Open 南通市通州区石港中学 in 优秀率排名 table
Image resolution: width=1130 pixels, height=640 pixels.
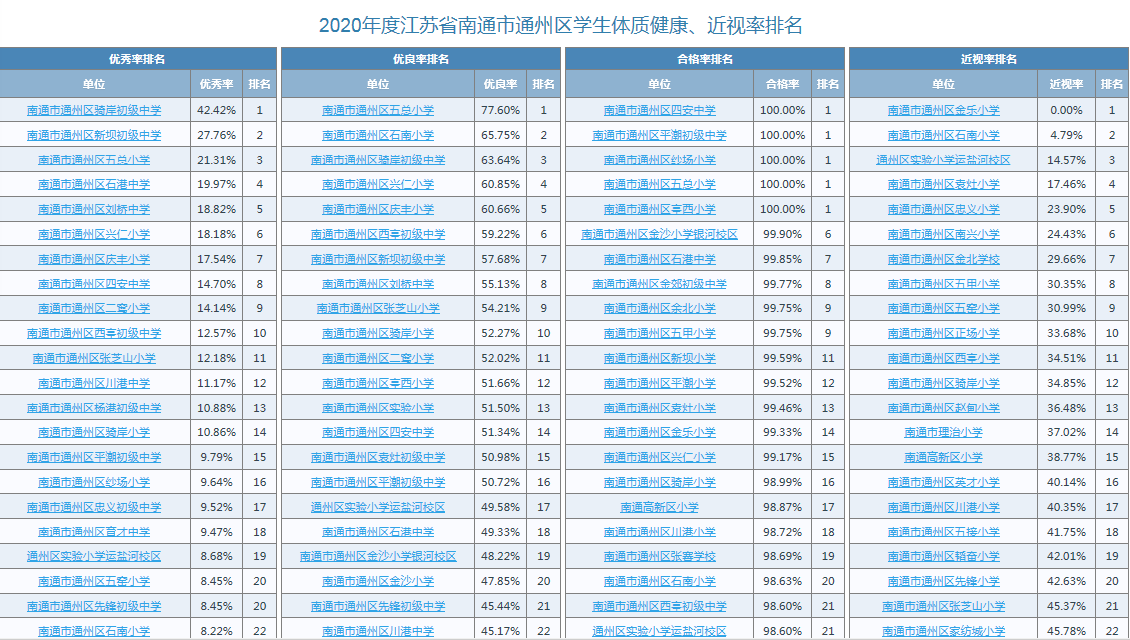pyautogui.click(x=94, y=184)
